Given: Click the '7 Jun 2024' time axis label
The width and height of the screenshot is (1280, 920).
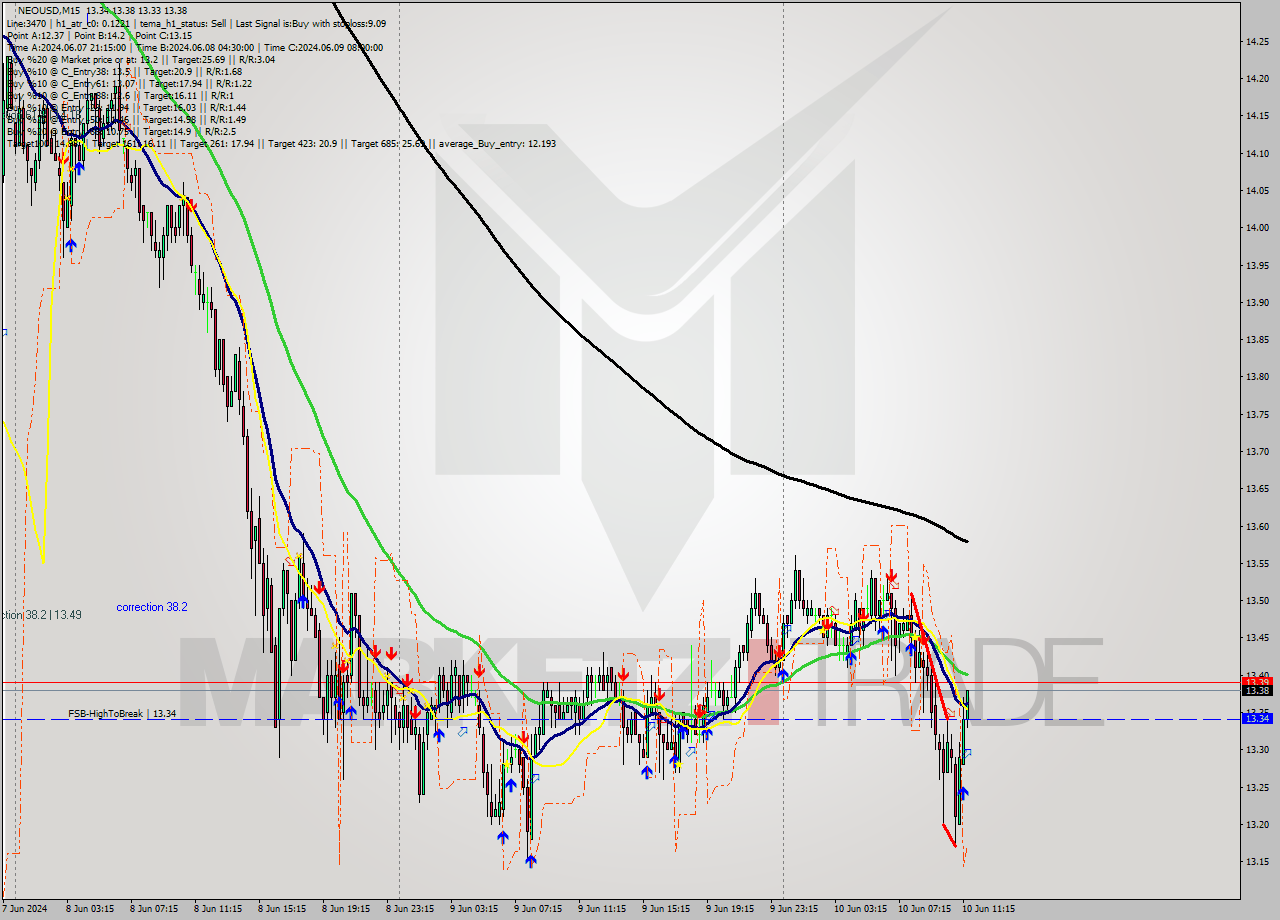Looking at the screenshot, I should 23,909.
